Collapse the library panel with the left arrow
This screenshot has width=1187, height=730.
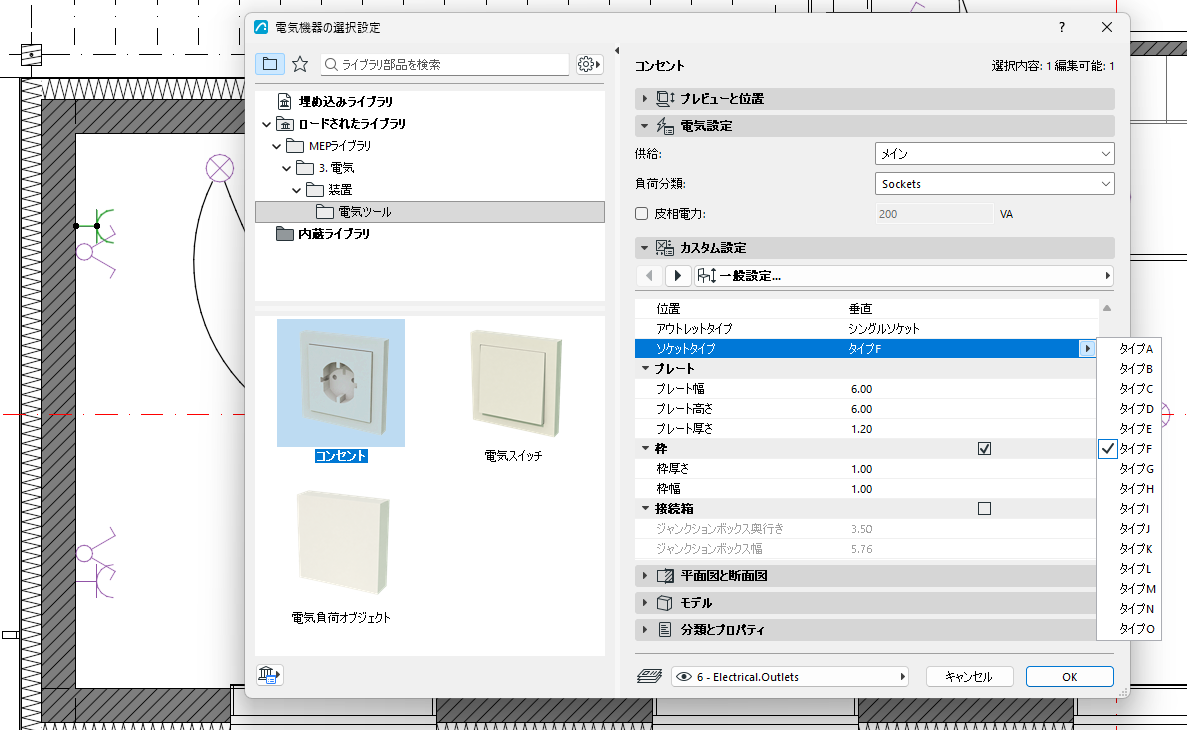tap(617, 51)
